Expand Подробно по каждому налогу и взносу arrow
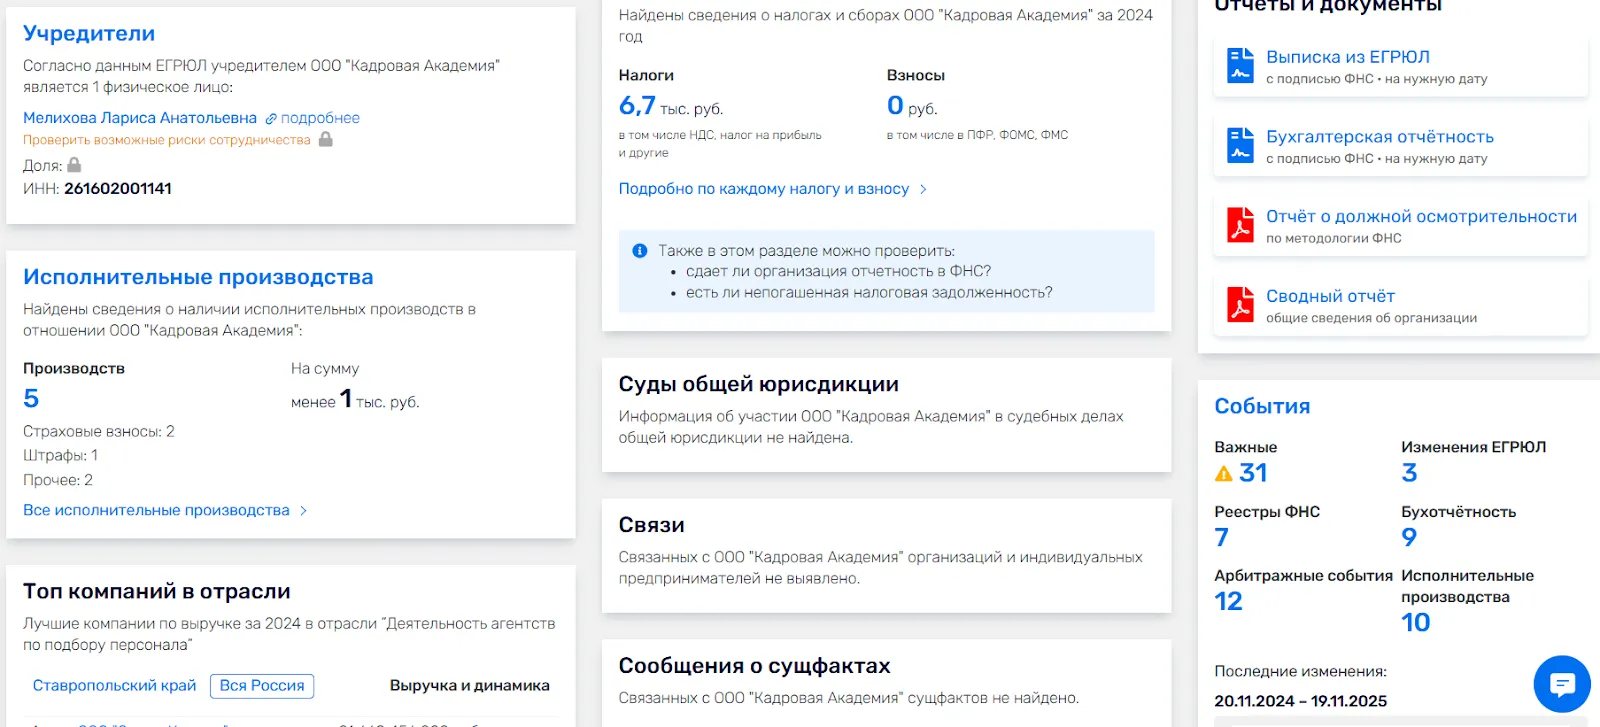Viewport: 1600px width, 727px height. (x=923, y=189)
